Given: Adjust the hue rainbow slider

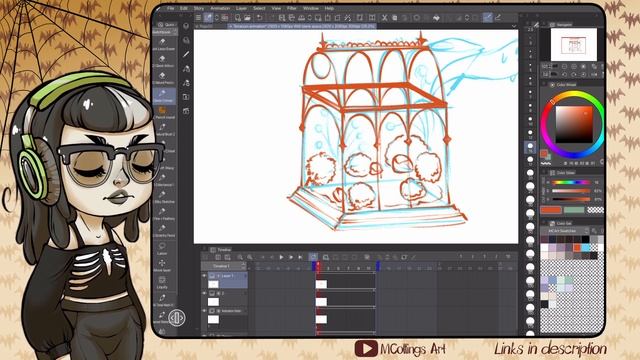Looking at the screenshot, I should (570, 182).
